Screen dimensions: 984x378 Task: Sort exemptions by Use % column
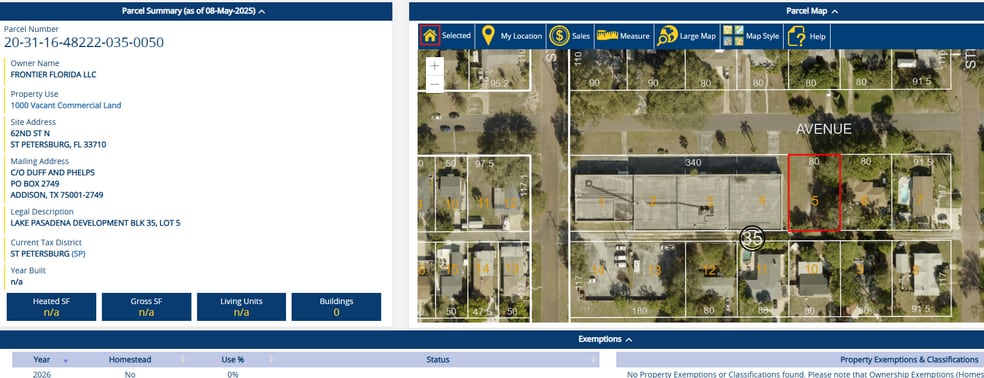pos(232,360)
